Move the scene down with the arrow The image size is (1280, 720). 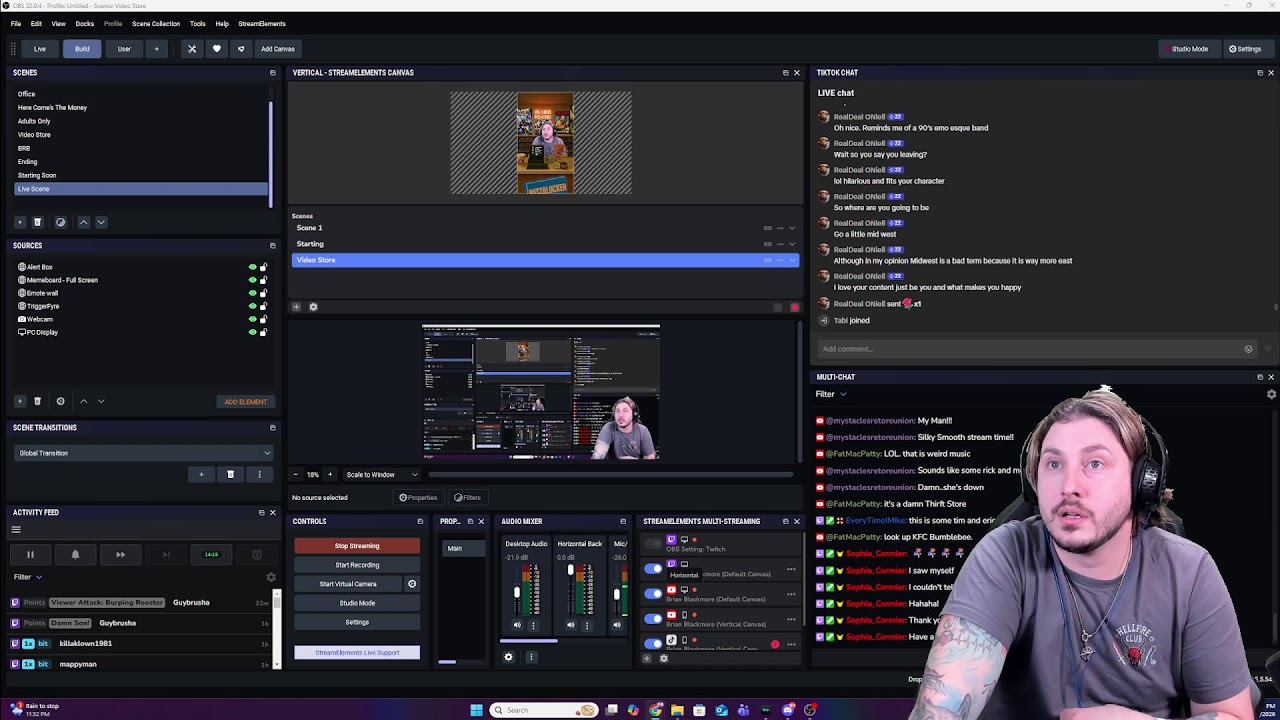(x=101, y=222)
